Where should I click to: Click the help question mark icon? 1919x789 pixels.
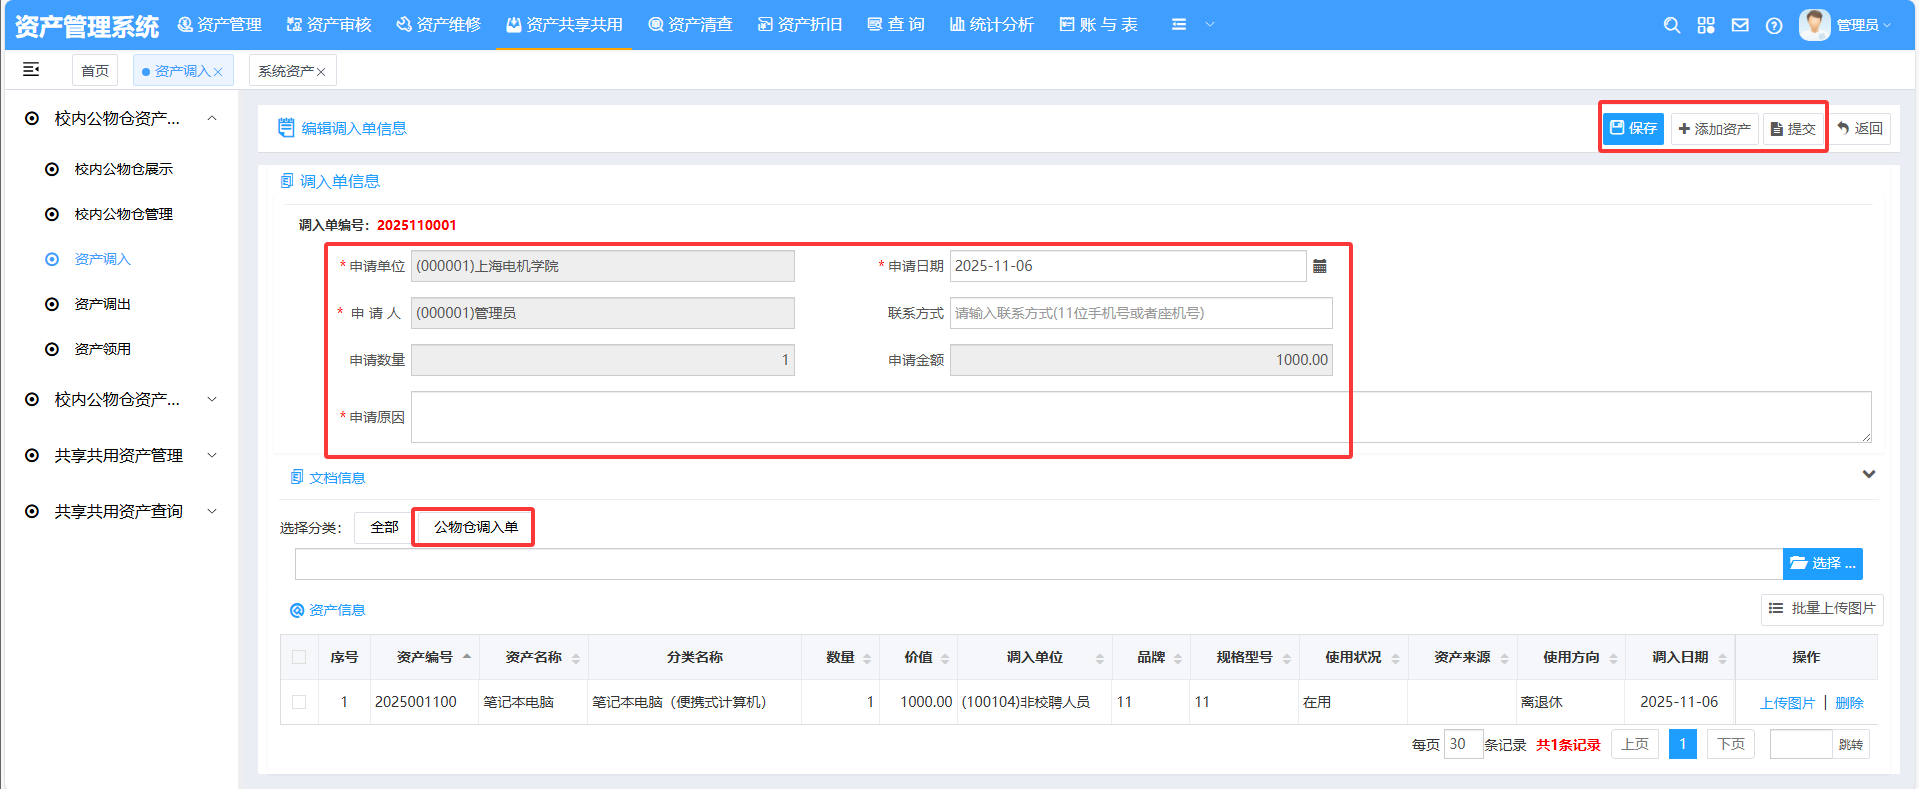(1774, 25)
